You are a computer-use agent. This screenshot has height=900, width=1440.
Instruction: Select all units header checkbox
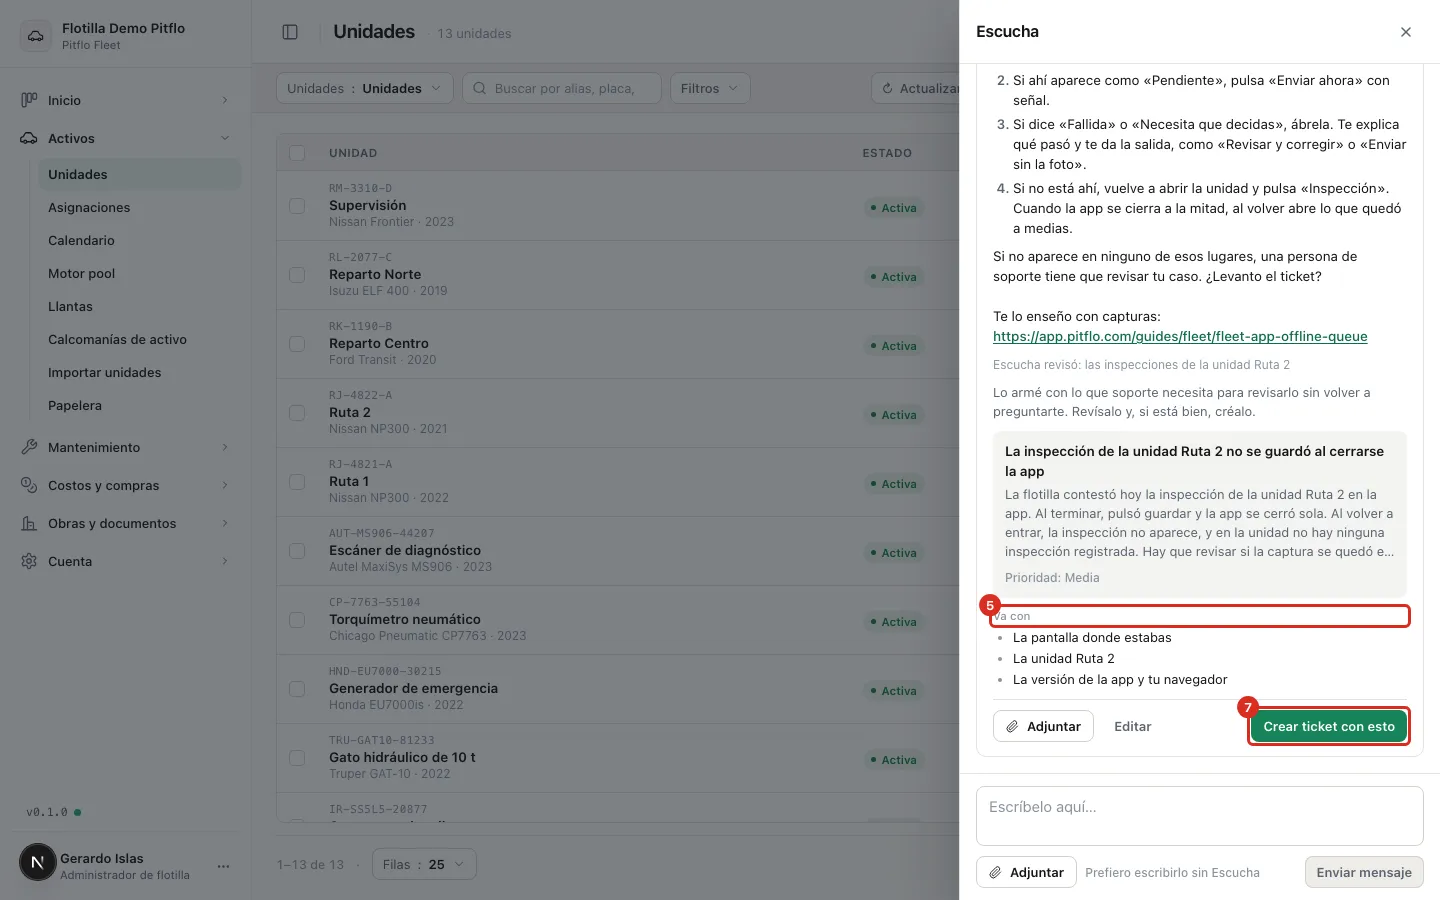(x=297, y=153)
